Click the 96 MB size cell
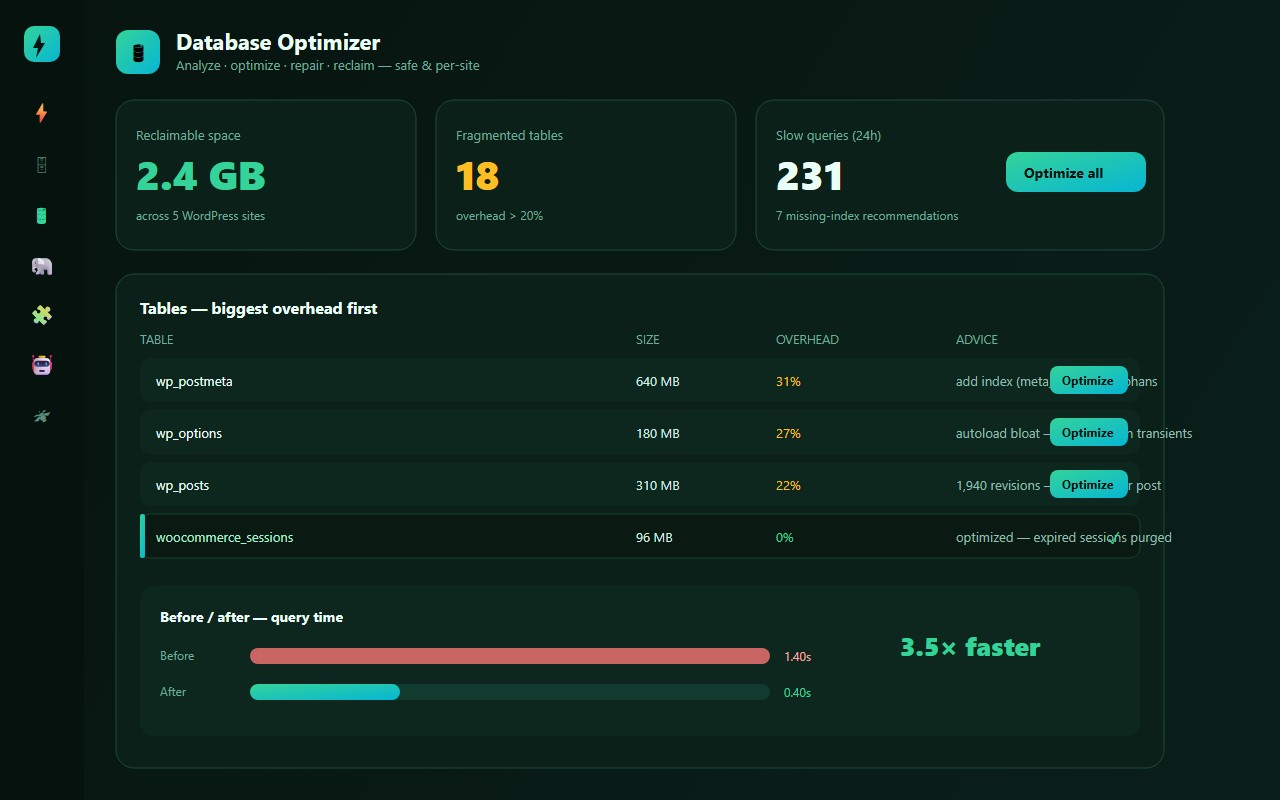Screen dimensions: 1280x800 point(654,537)
